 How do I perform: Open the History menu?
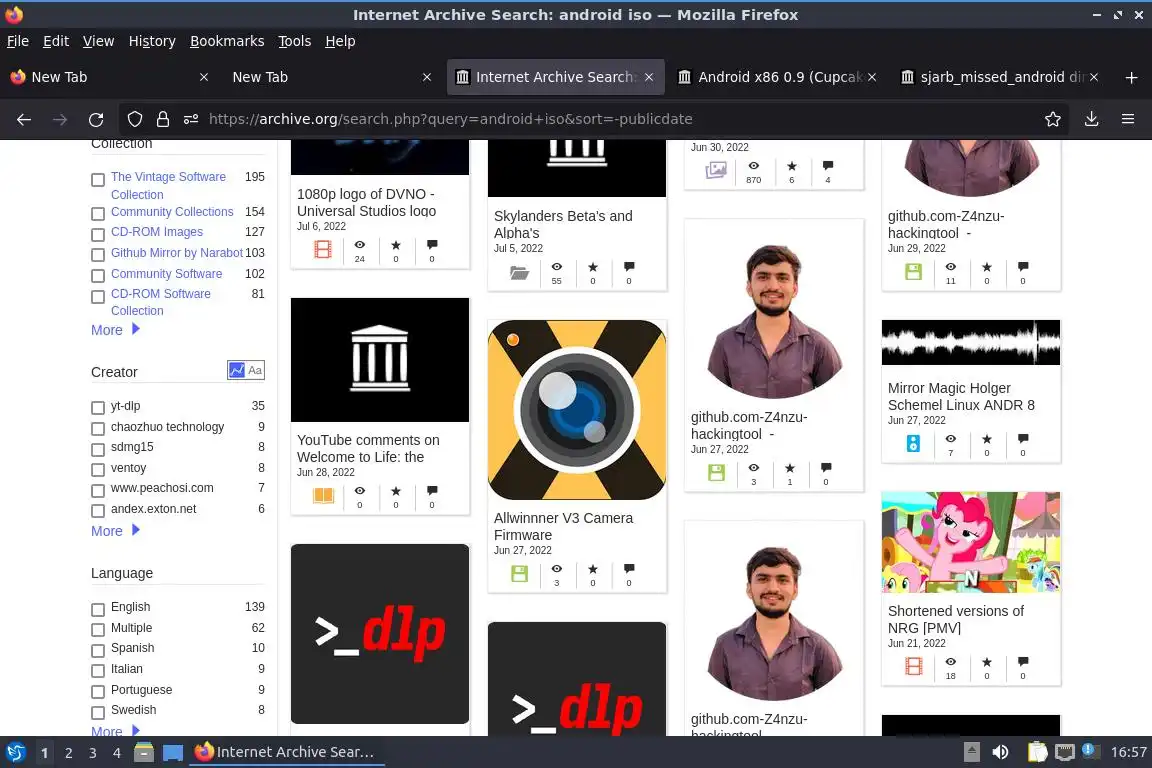pyautogui.click(x=152, y=41)
